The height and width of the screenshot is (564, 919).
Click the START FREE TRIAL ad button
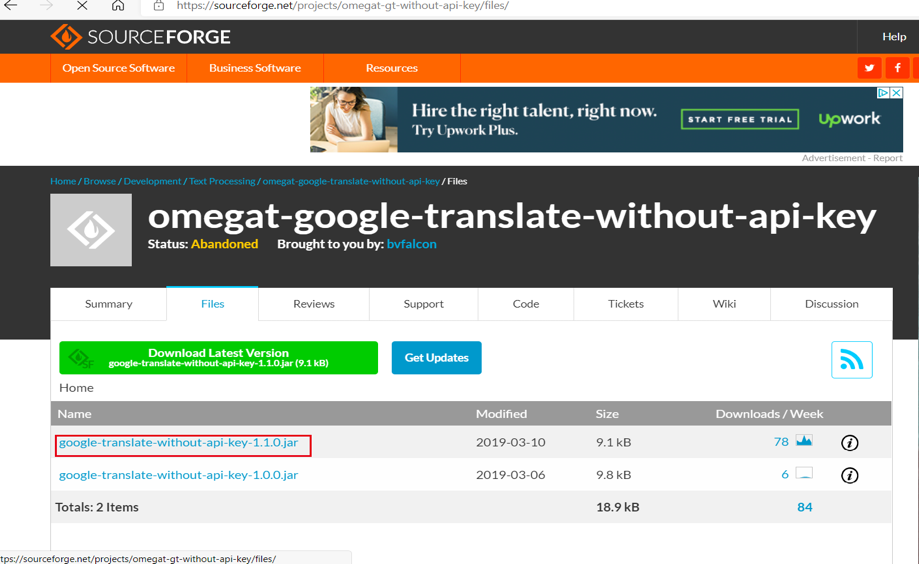tap(740, 119)
